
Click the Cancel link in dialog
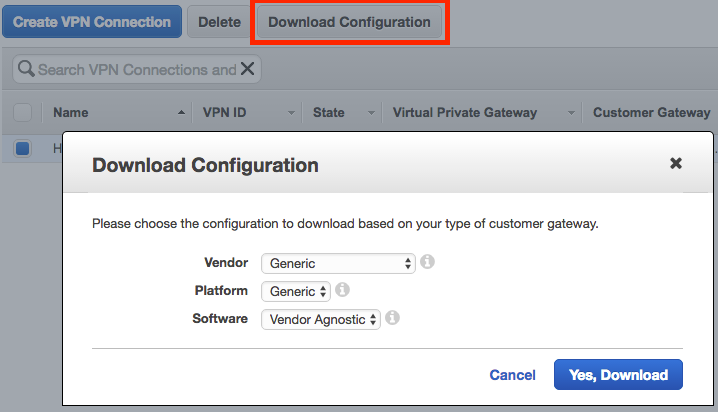coord(512,375)
